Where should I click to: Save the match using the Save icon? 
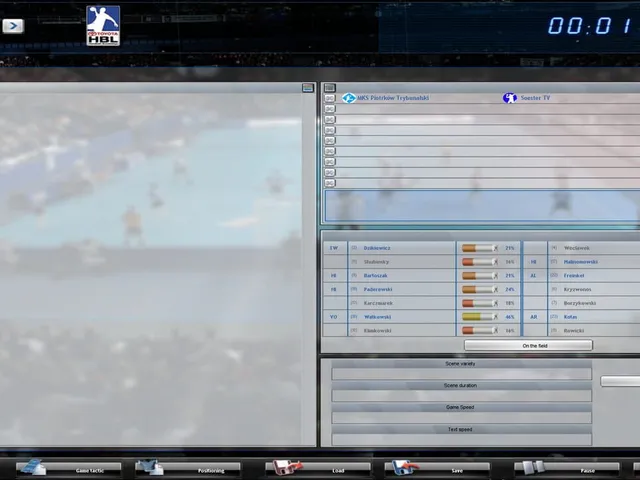(x=405, y=467)
